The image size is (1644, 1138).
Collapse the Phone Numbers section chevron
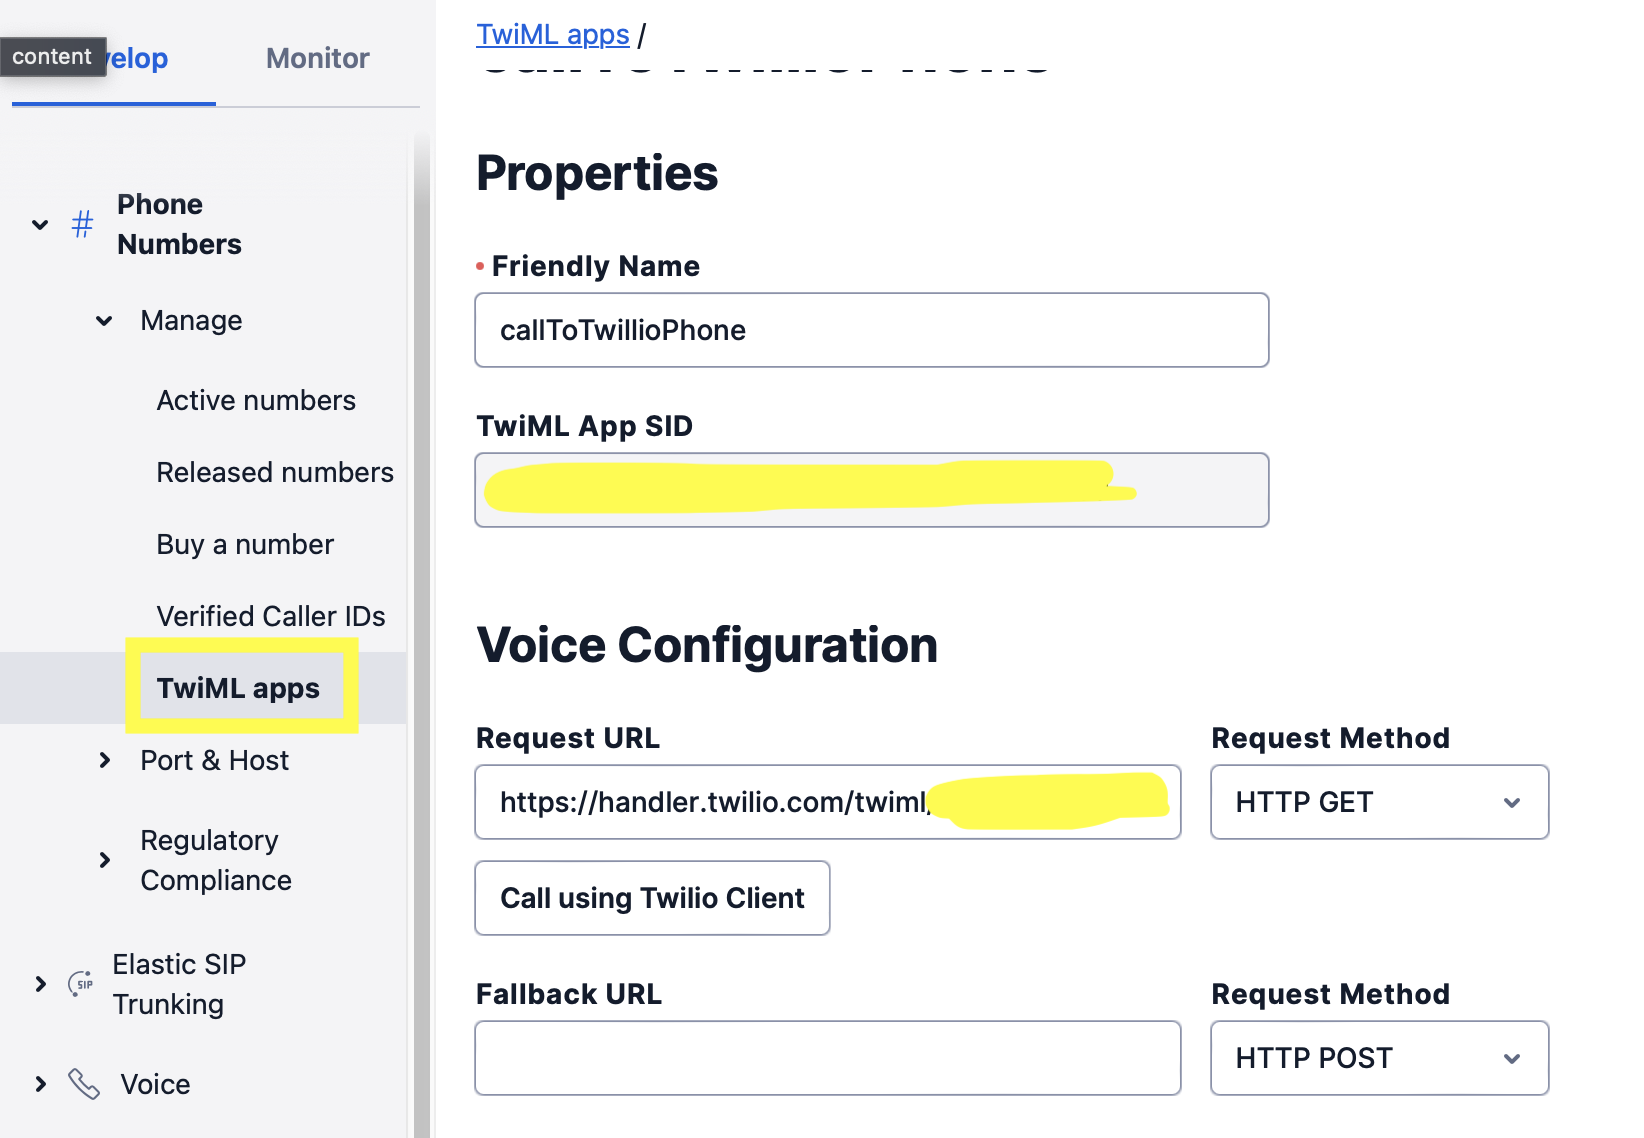(39, 224)
